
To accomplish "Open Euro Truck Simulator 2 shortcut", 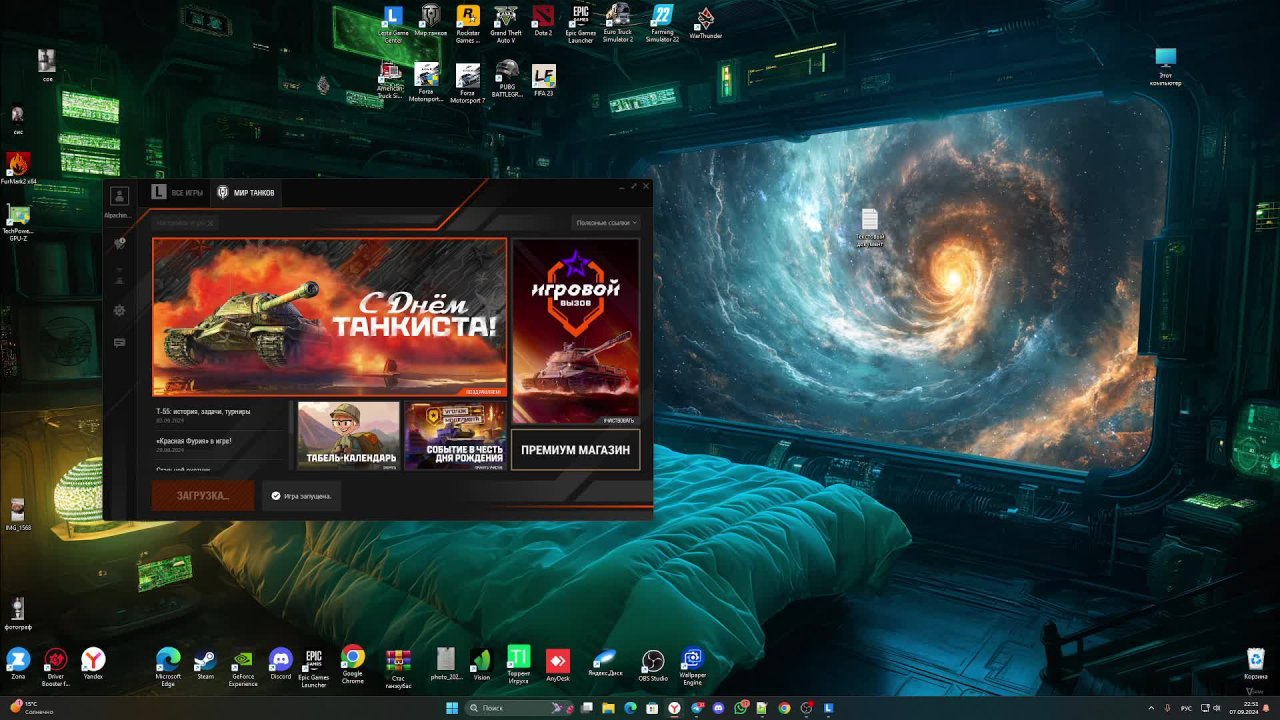I will (618, 24).
